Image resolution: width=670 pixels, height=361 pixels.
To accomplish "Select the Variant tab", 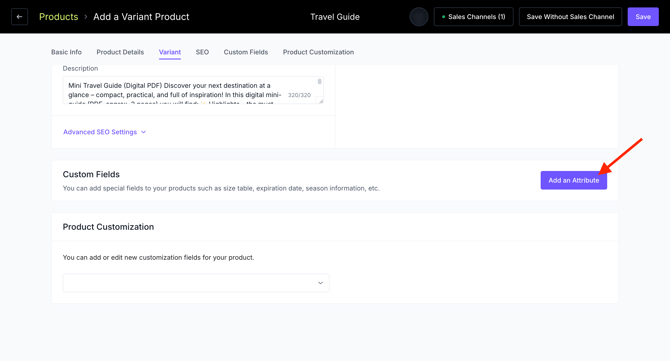I will 170,52.
